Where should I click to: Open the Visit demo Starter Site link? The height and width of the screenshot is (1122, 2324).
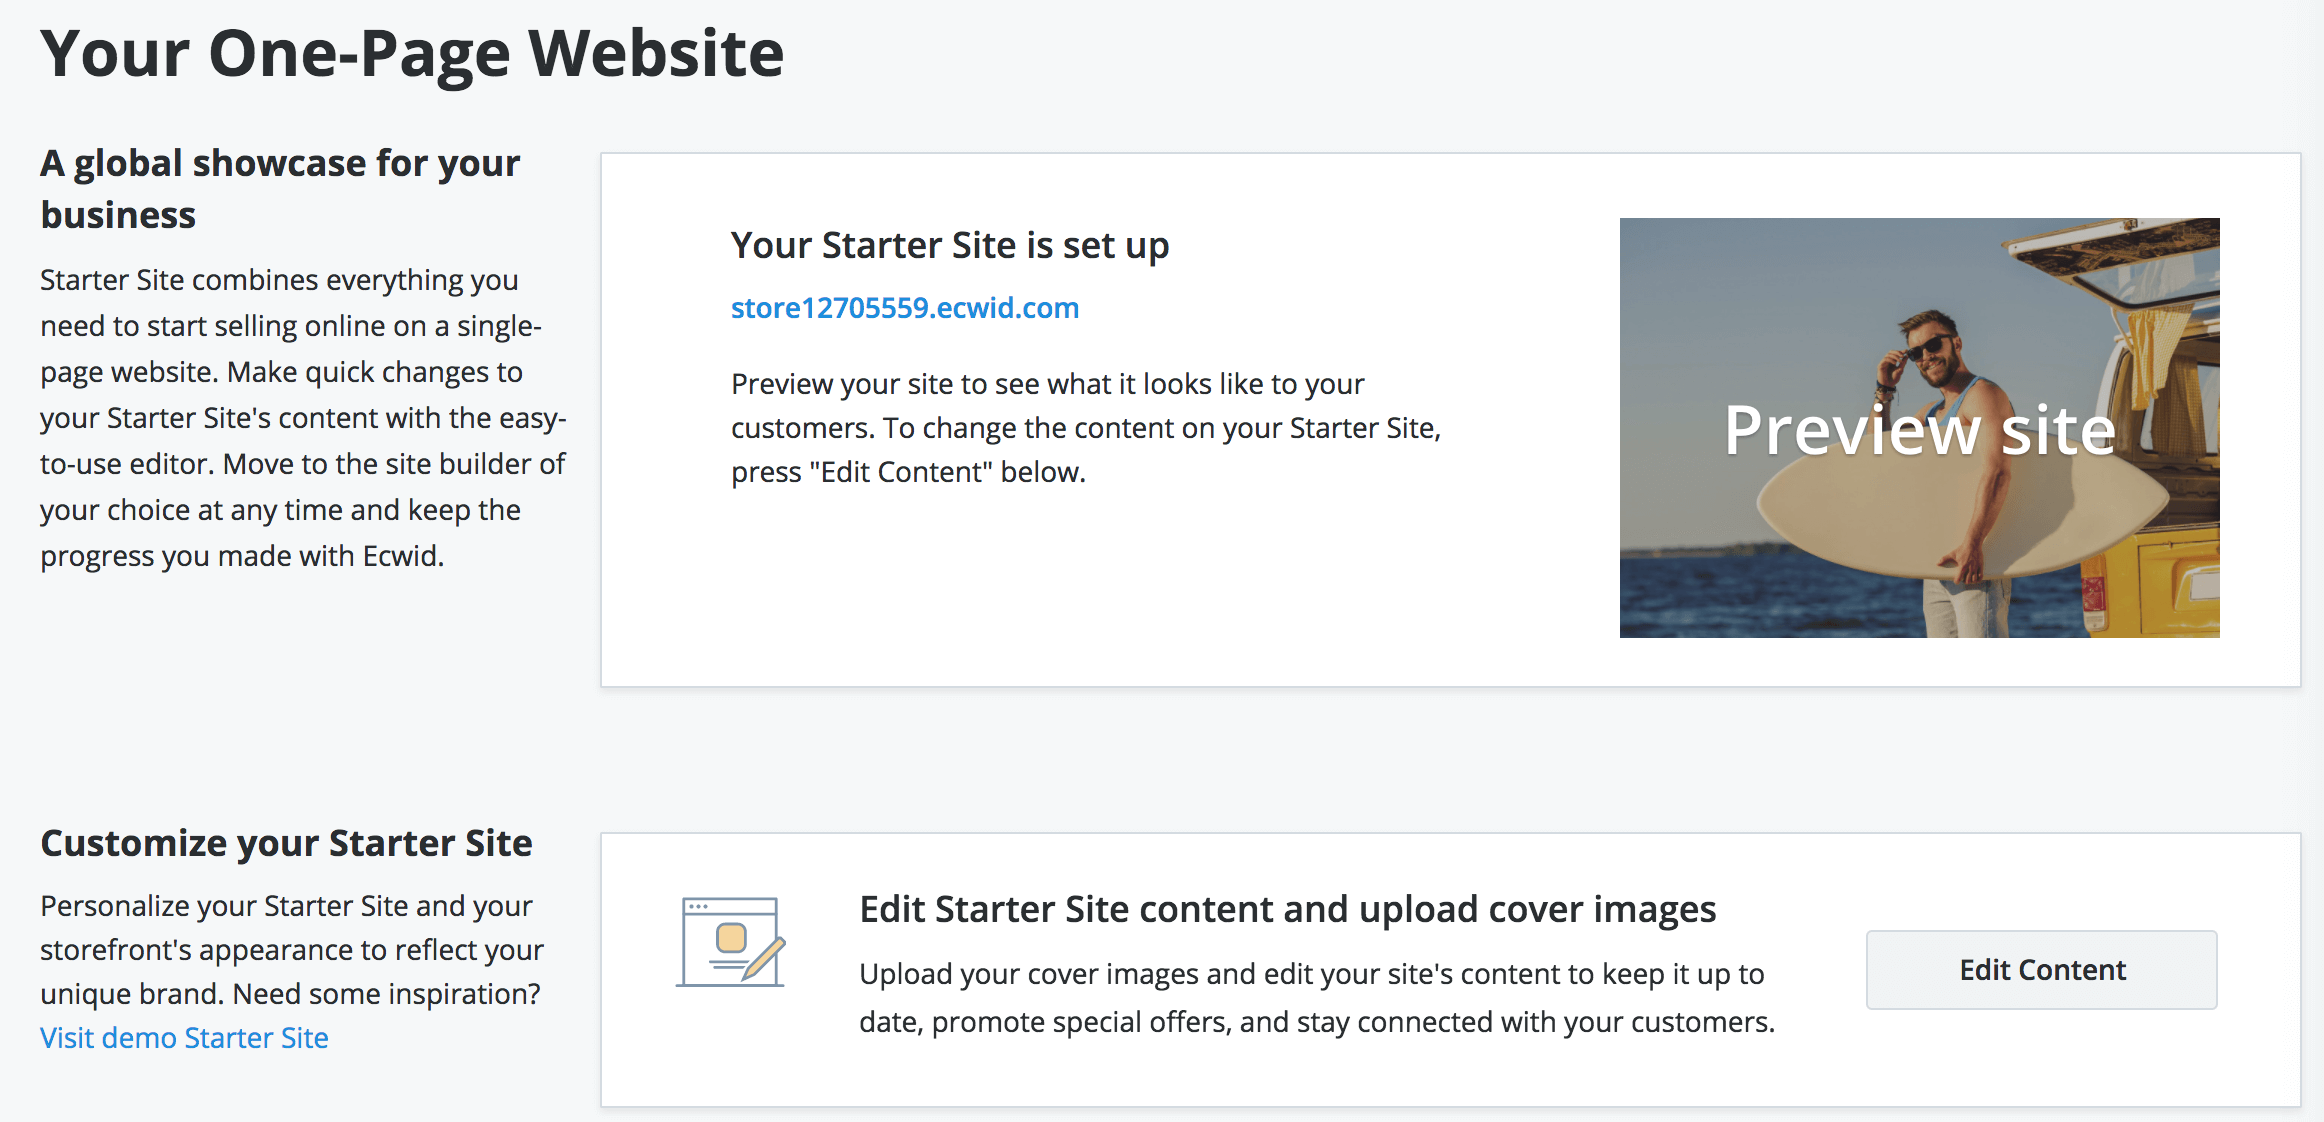tap(184, 1038)
